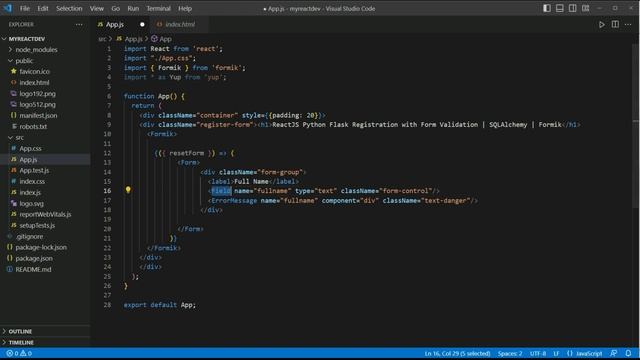640x360 pixels.
Task: Click App.js in the breadcrumb
Action: tap(133, 39)
